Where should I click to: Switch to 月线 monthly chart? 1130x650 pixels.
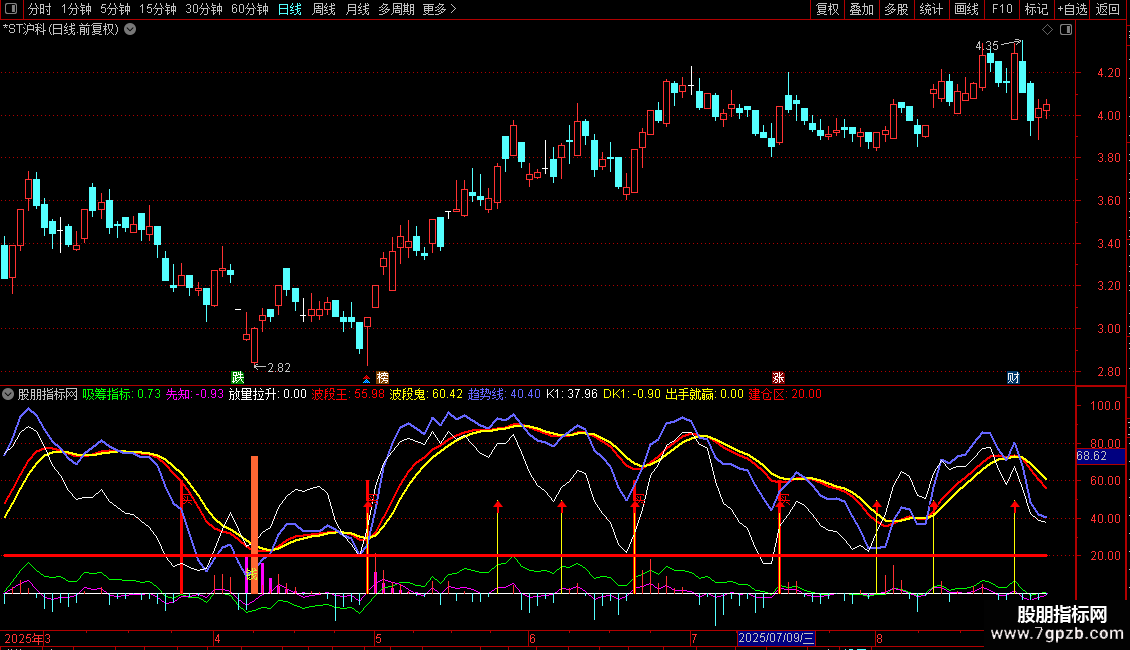point(357,9)
